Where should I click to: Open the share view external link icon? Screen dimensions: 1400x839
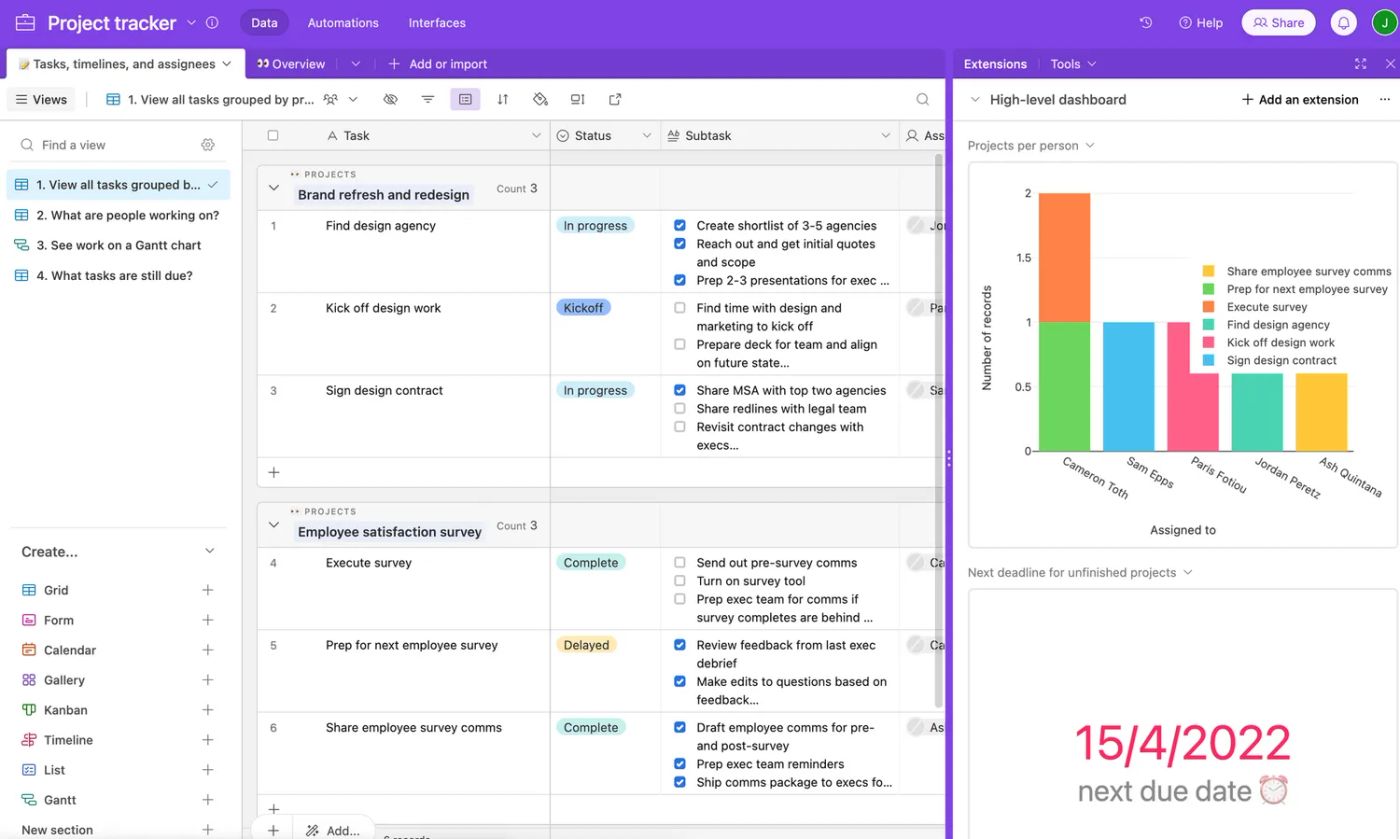(614, 99)
